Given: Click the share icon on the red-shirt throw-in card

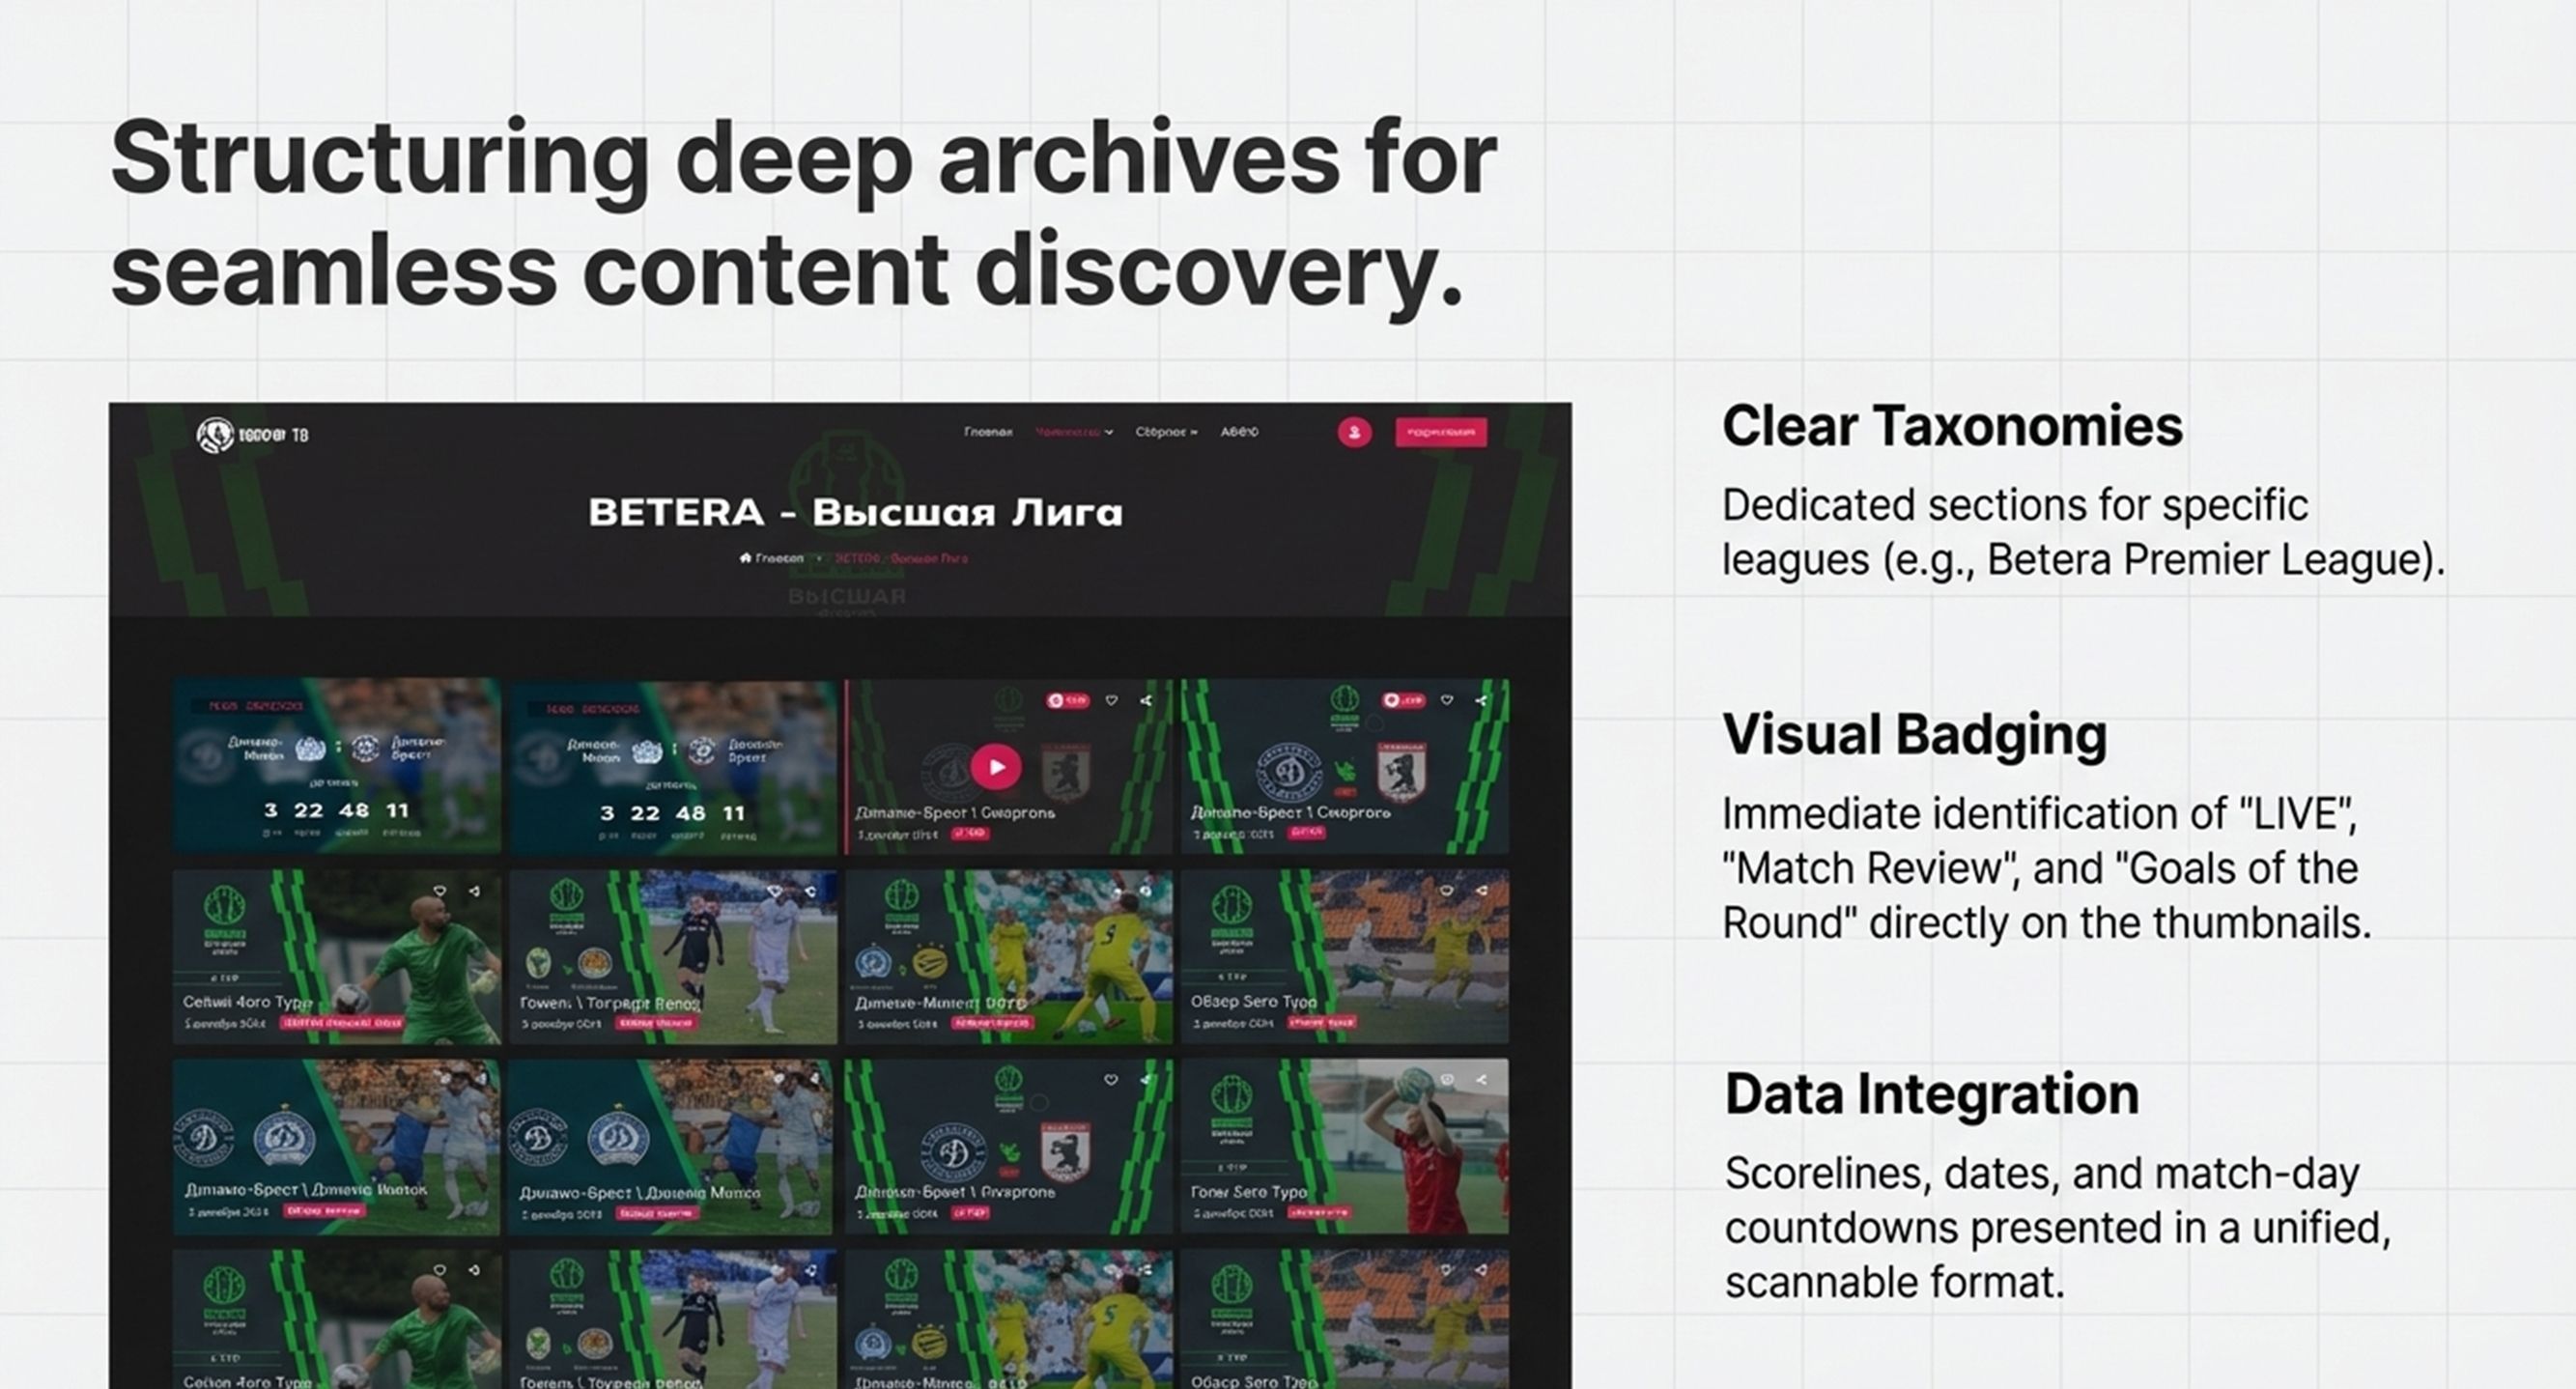Looking at the screenshot, I should click(x=1481, y=1080).
